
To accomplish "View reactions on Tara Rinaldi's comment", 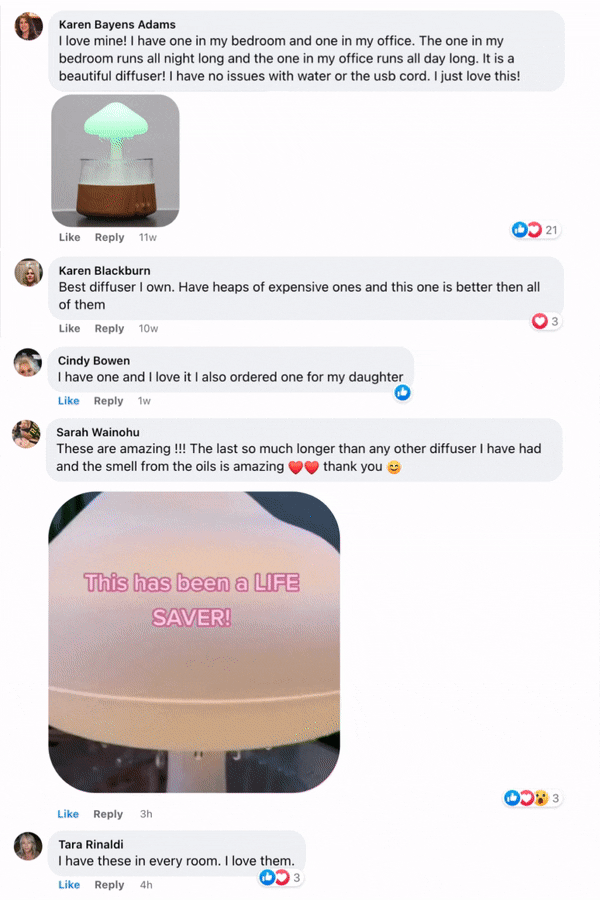I will pyautogui.click(x=280, y=877).
